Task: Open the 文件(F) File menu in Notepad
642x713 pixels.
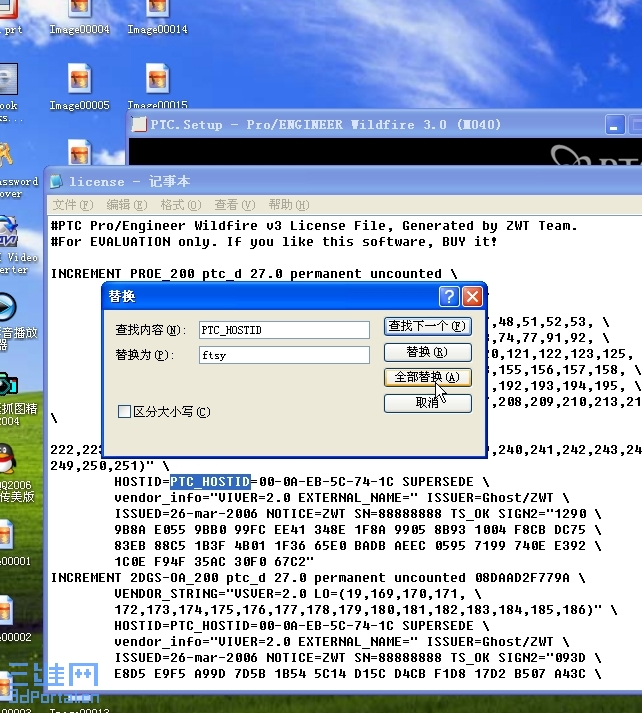Action: 73,205
